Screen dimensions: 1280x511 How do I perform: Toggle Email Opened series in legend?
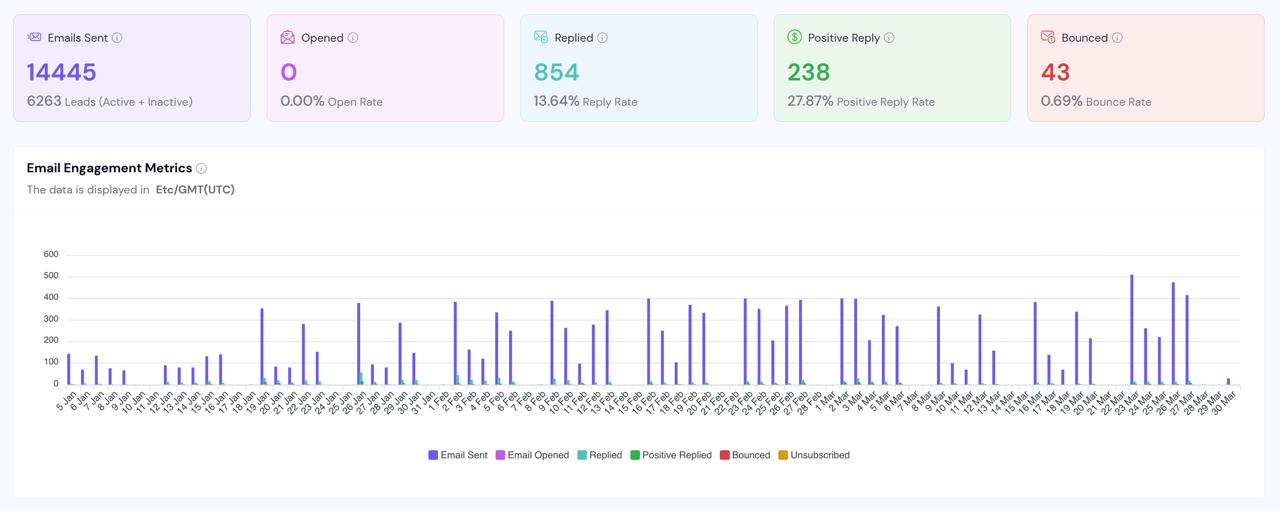coord(532,455)
